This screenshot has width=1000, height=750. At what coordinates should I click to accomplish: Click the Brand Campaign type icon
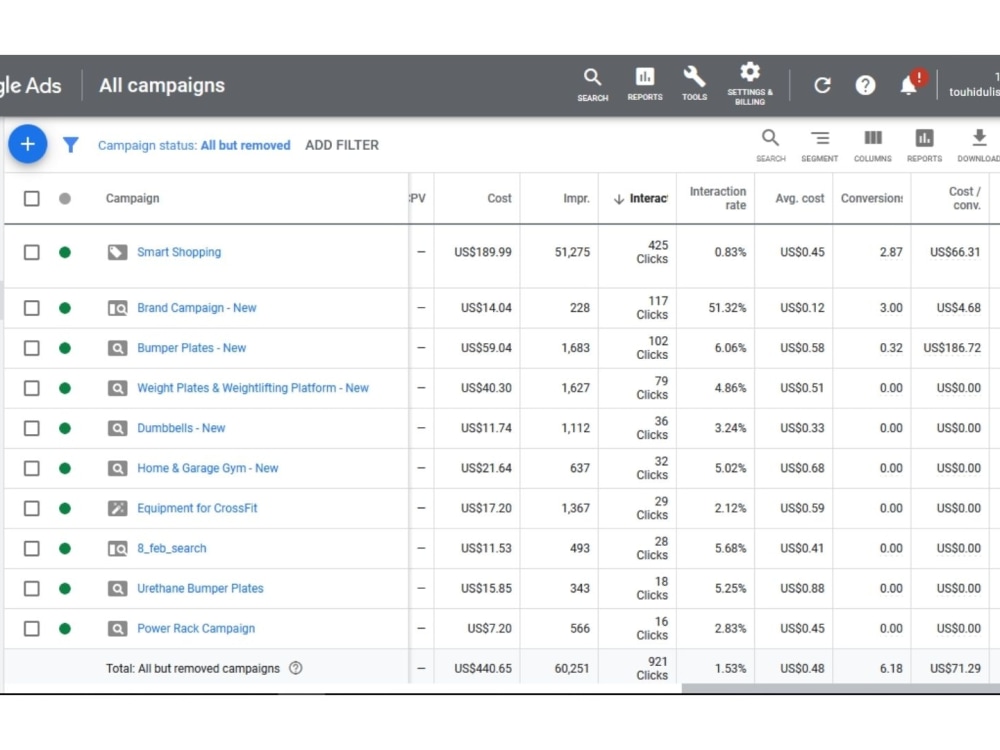tap(117, 309)
